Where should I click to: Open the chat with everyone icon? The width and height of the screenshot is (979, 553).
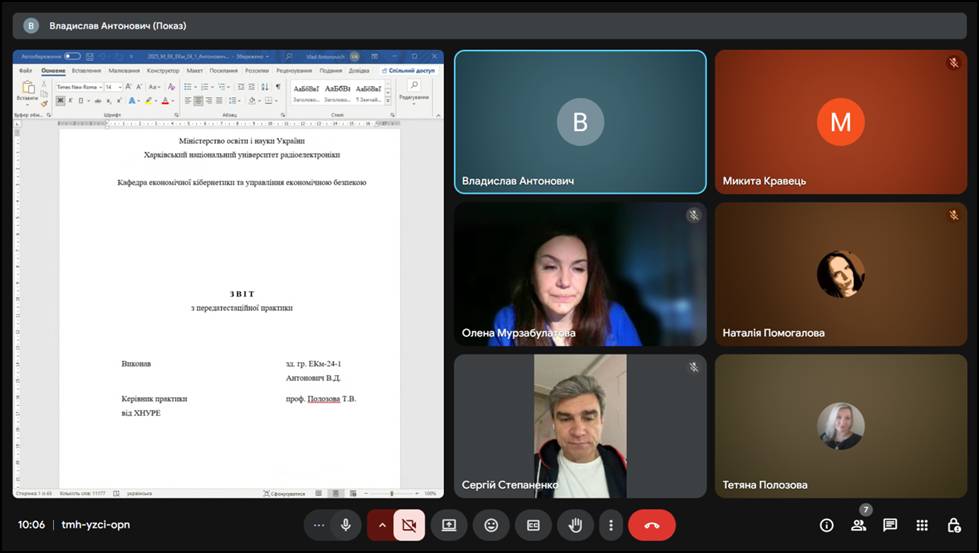890,525
